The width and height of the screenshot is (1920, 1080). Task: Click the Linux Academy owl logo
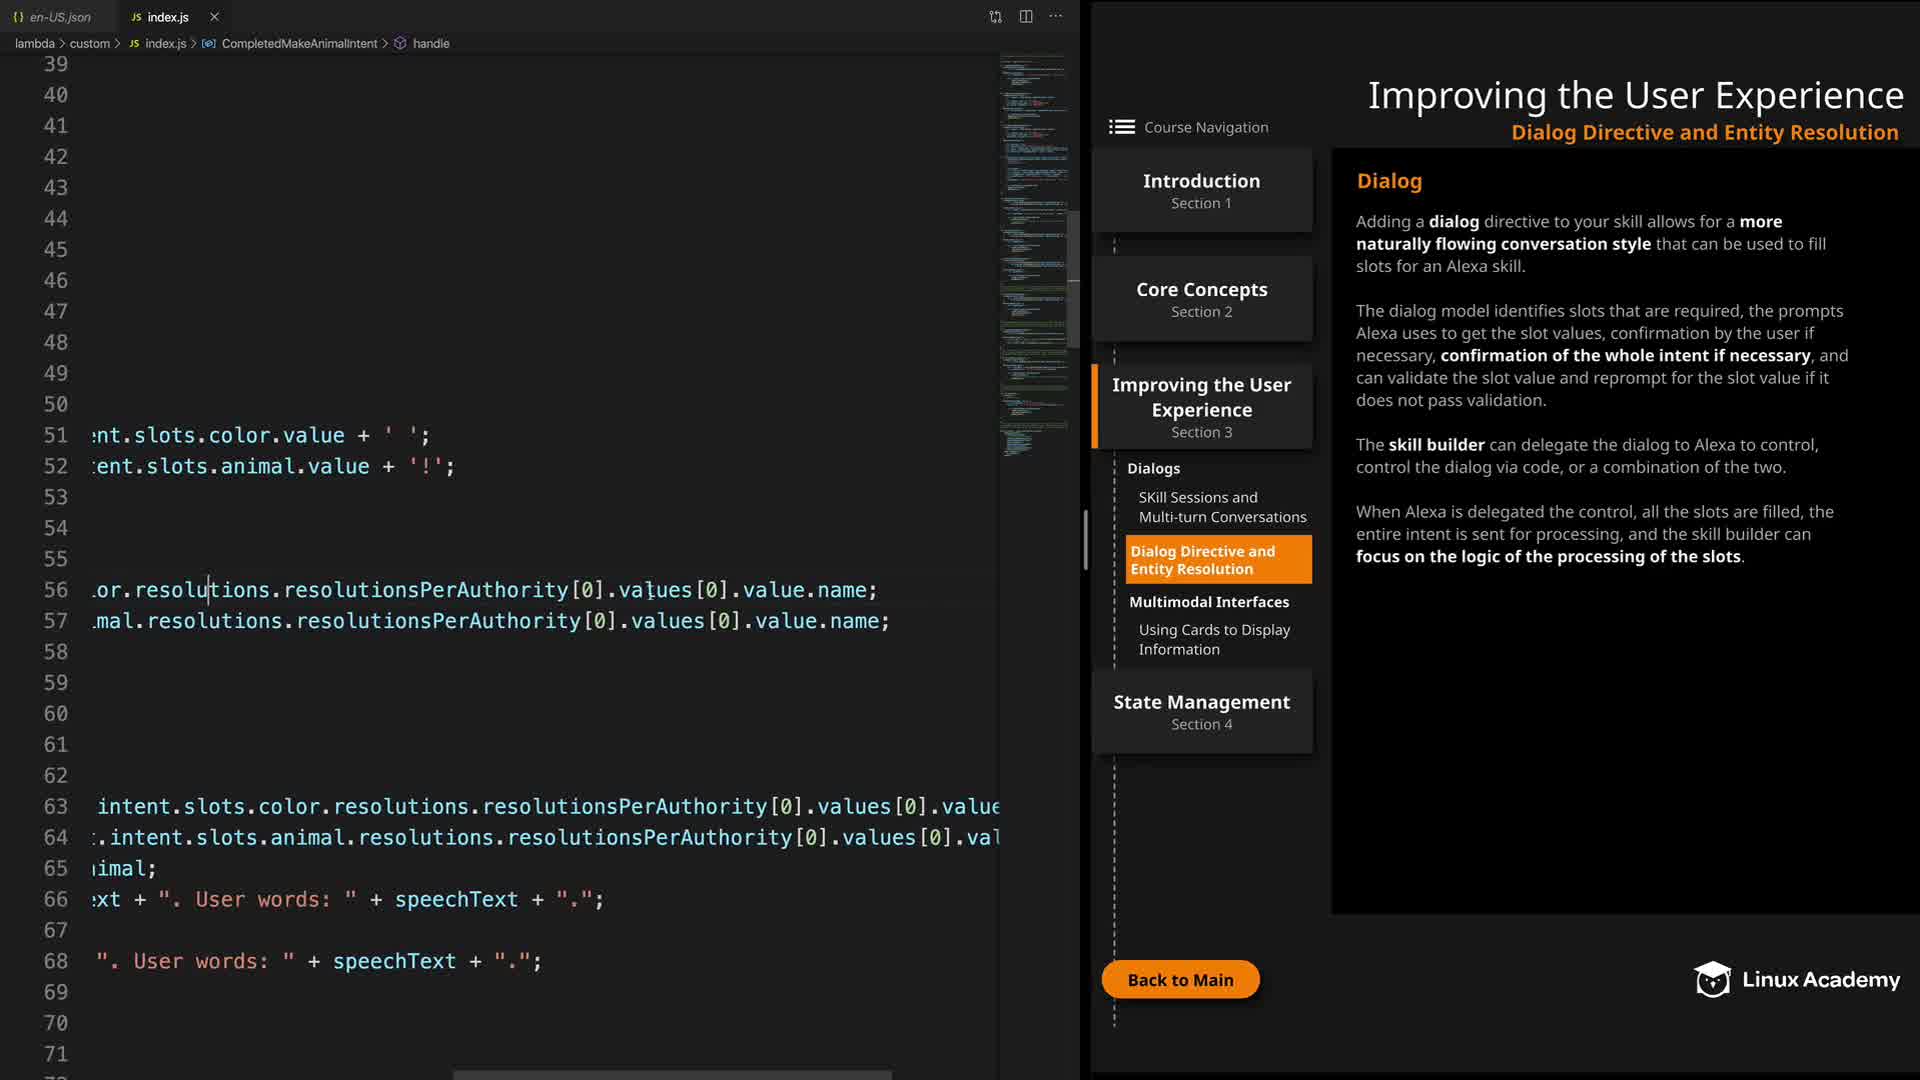[x=1712, y=980]
